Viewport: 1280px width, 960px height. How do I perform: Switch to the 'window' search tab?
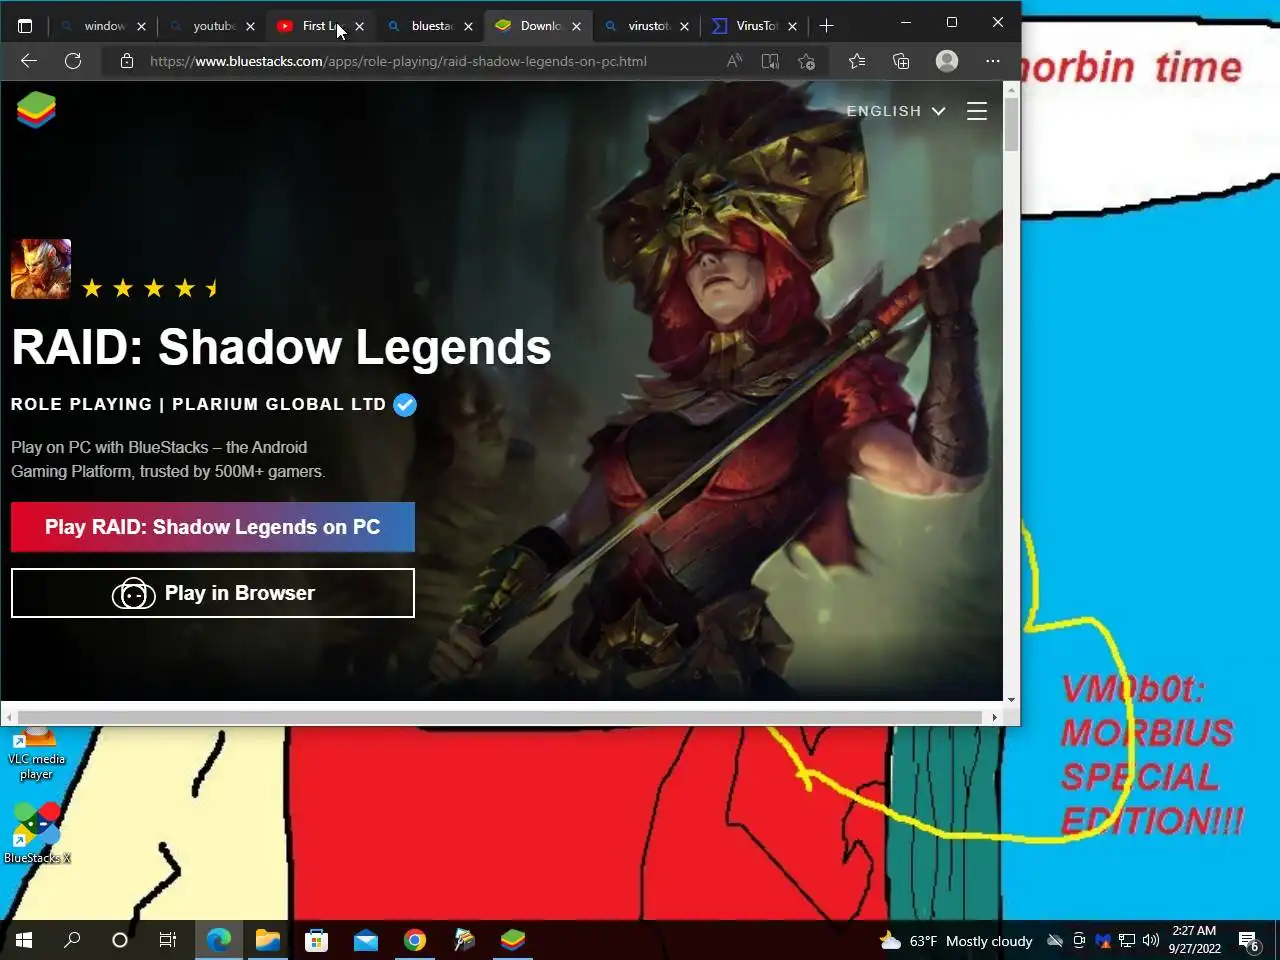(103, 26)
